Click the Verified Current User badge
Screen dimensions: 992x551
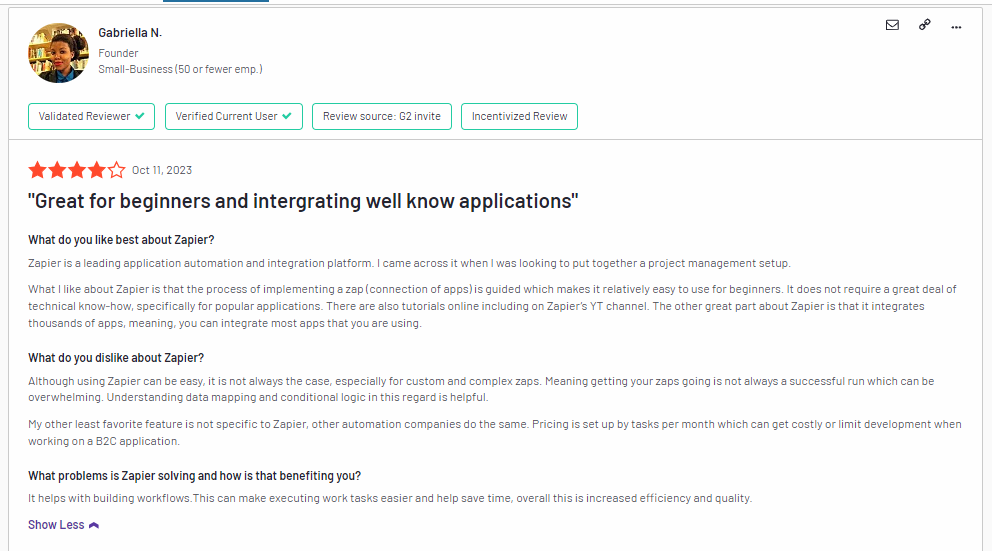[233, 116]
